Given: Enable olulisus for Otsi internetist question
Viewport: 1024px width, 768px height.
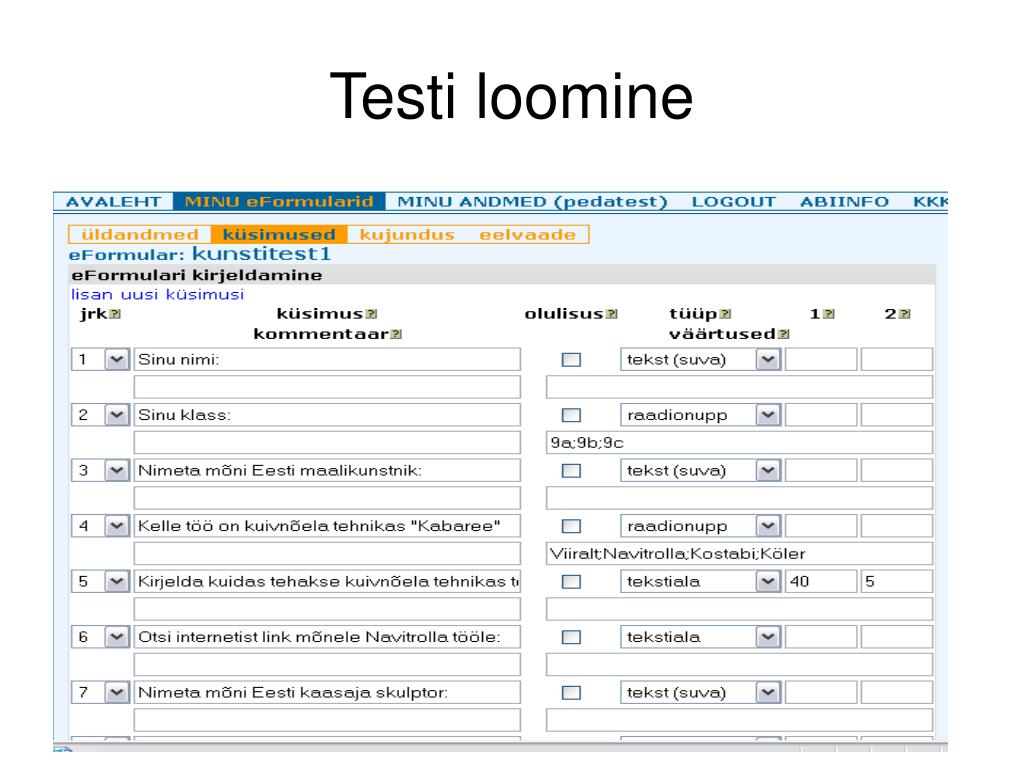Looking at the screenshot, I should point(571,637).
